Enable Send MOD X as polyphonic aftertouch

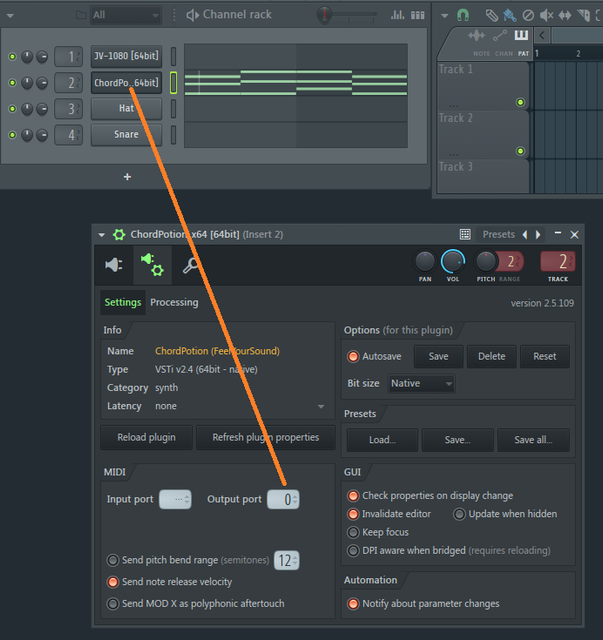[113, 603]
